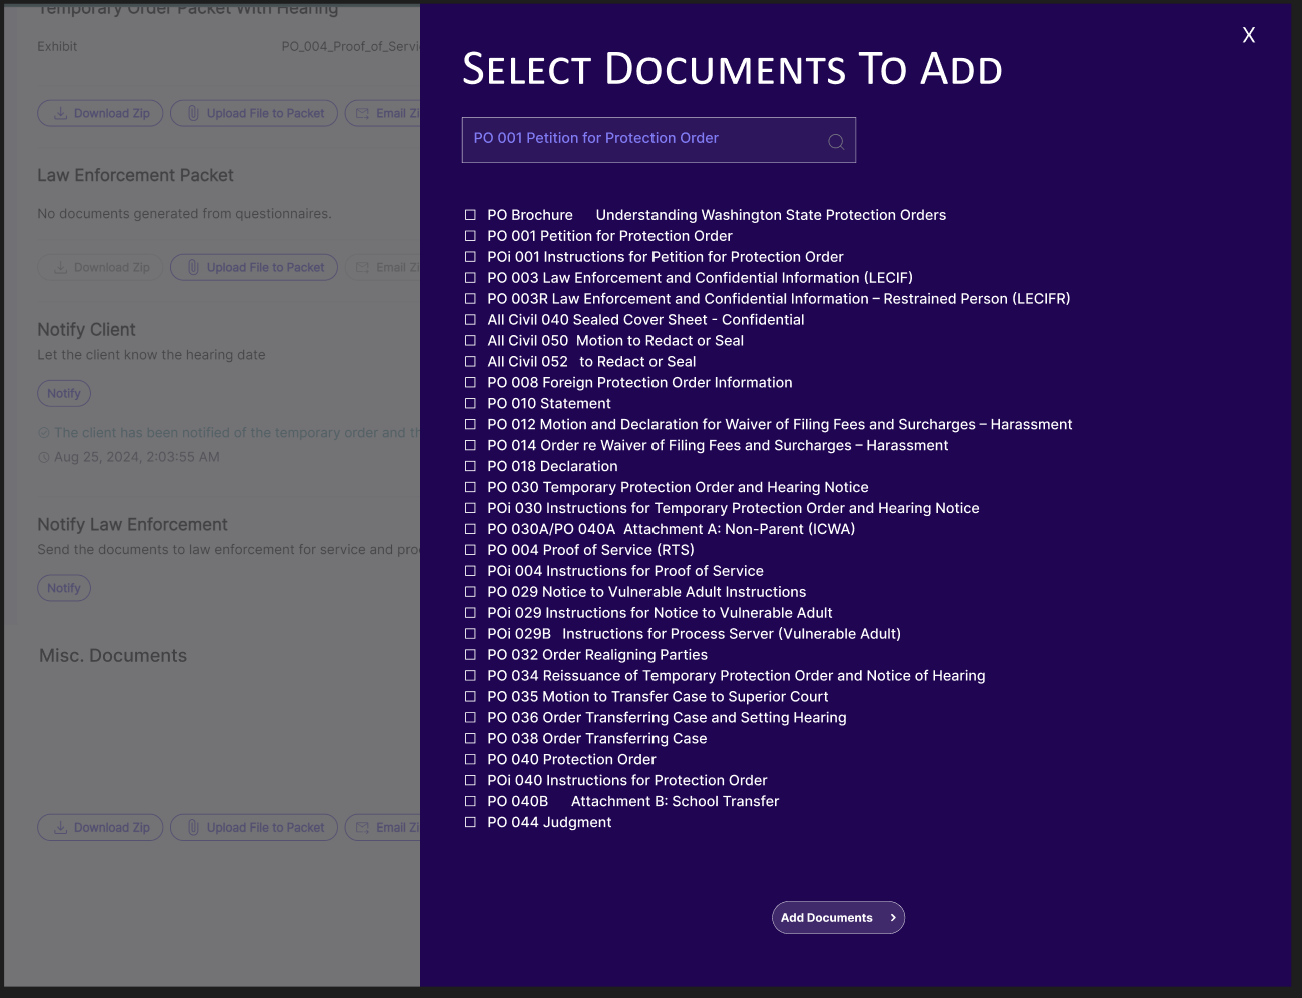Check the PO 030 Temporary Protection Order checkbox

[470, 487]
